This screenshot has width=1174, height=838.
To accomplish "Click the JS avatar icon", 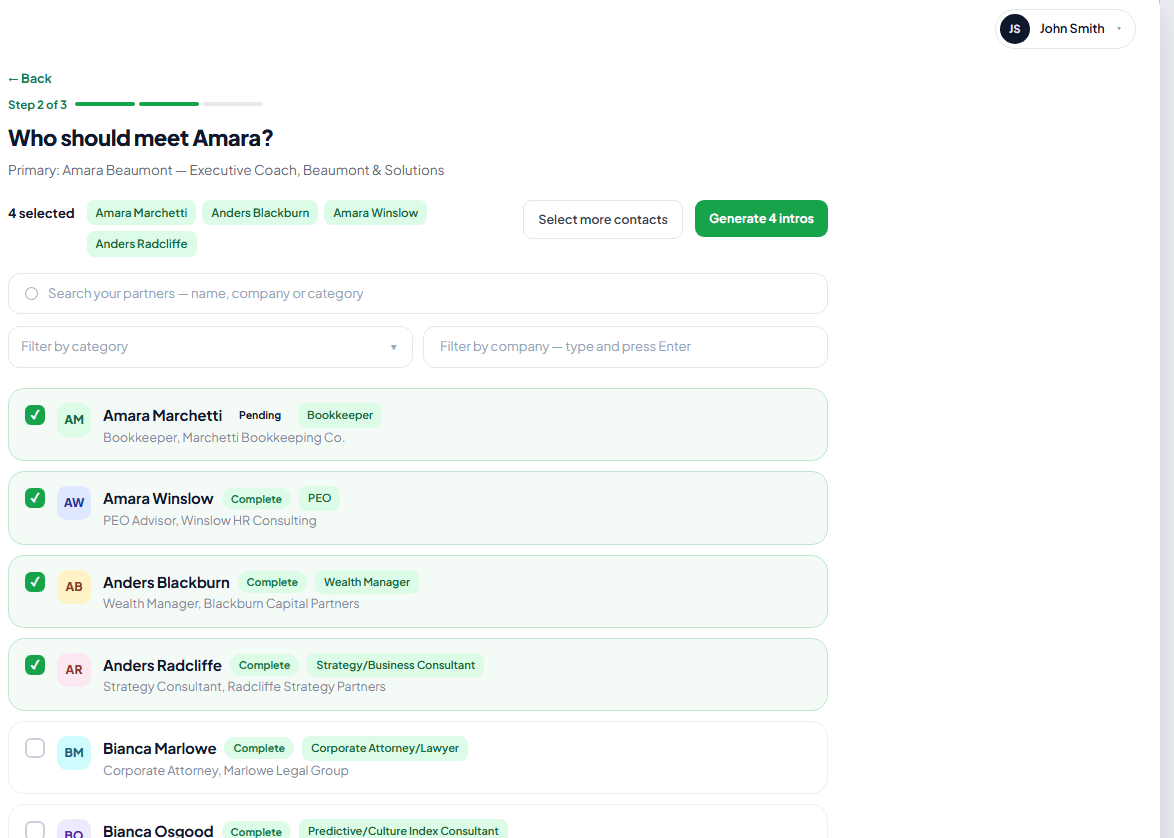I will pos(1015,29).
